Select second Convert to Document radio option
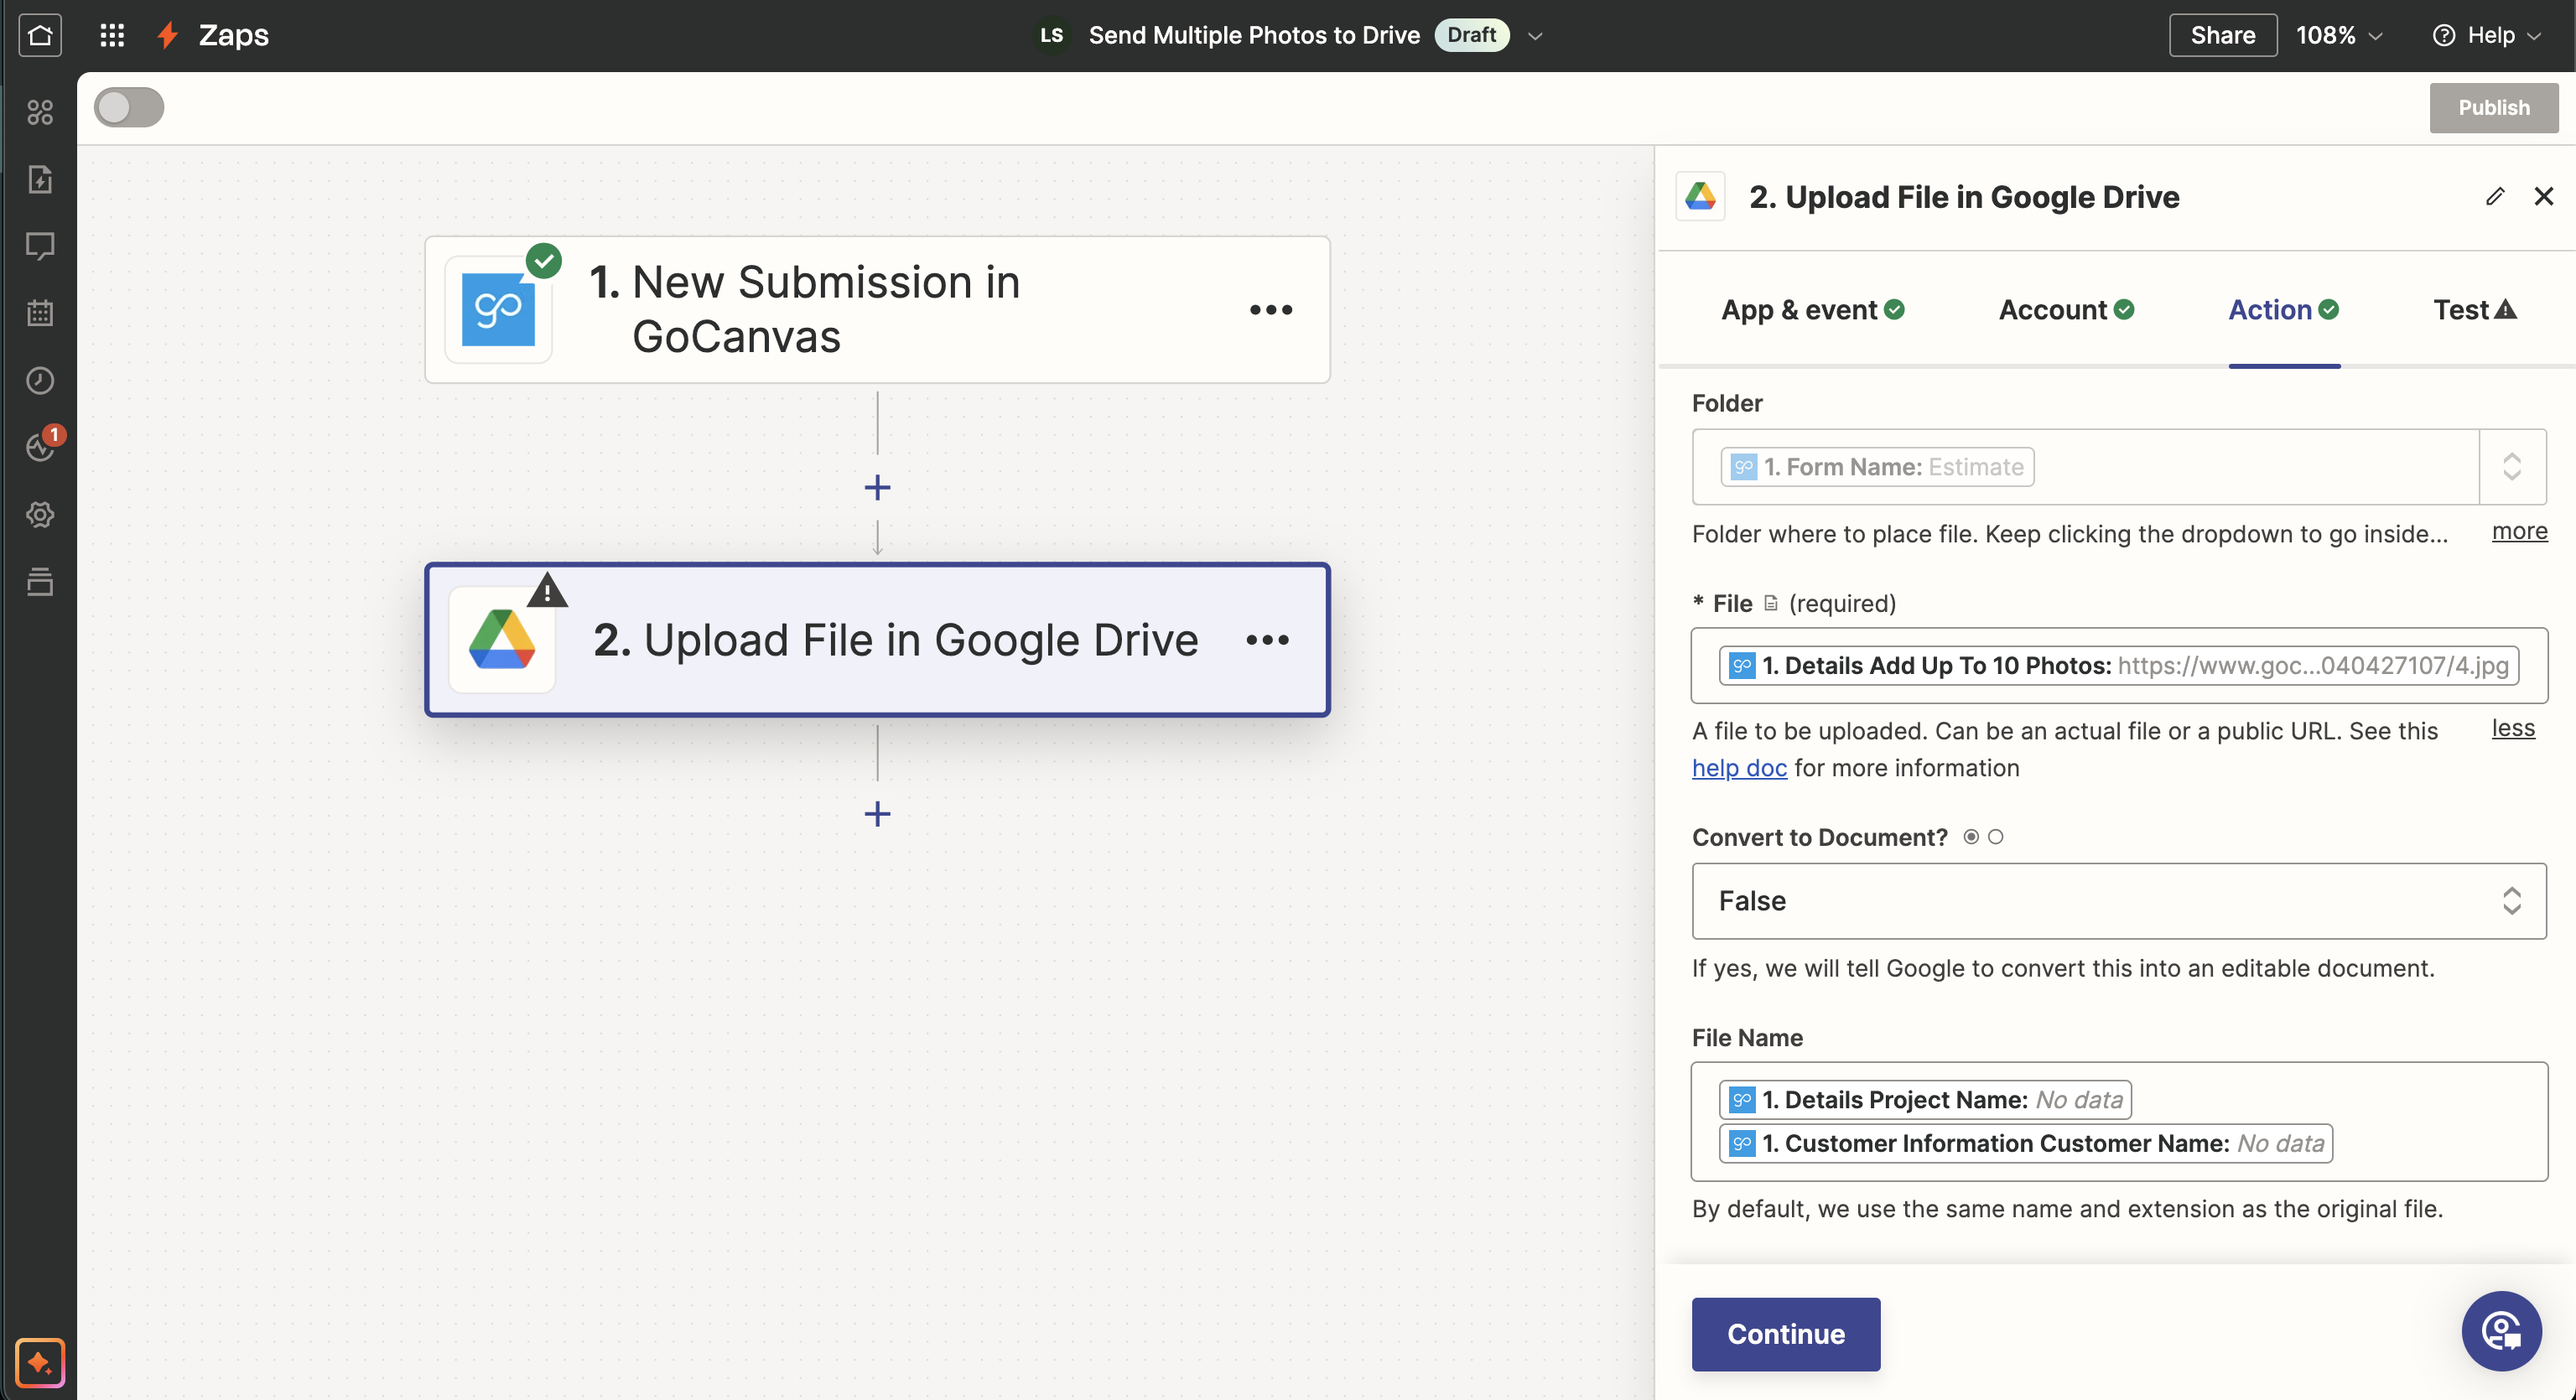This screenshot has height=1400, width=2576. pyautogui.click(x=1996, y=837)
